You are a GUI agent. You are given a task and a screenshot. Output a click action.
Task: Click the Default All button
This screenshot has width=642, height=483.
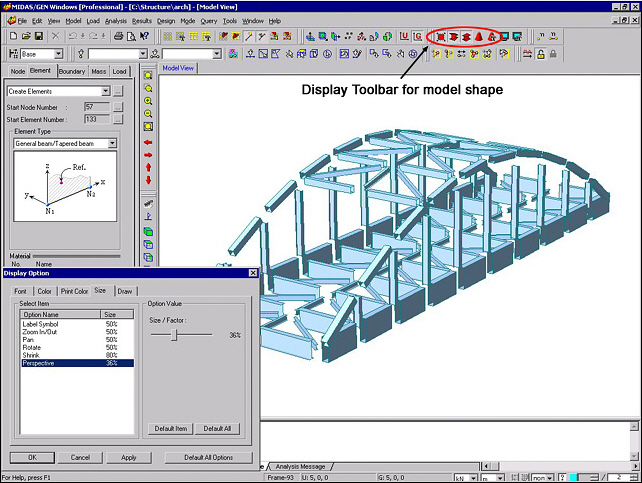tap(217, 429)
